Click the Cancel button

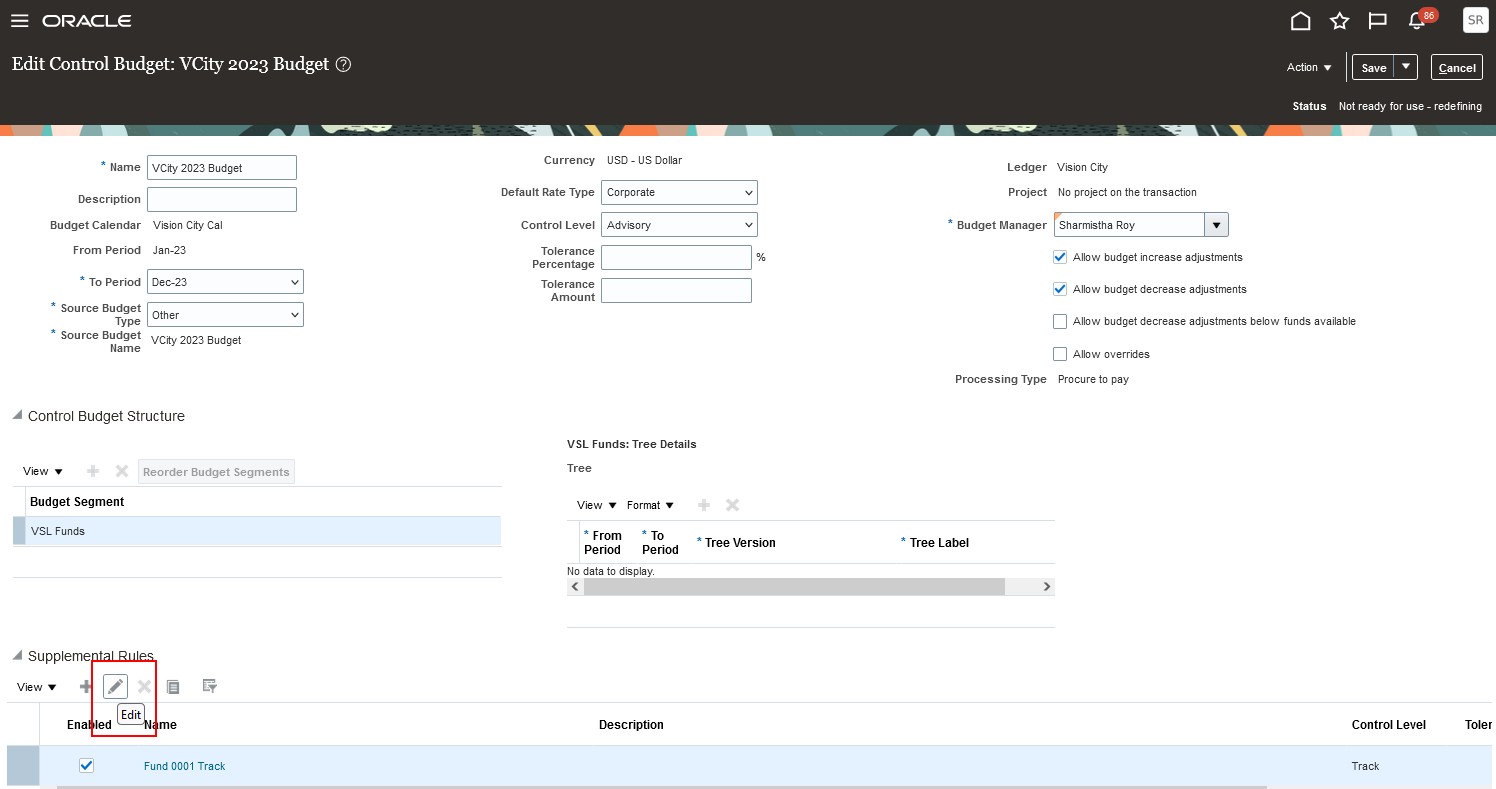click(x=1457, y=67)
